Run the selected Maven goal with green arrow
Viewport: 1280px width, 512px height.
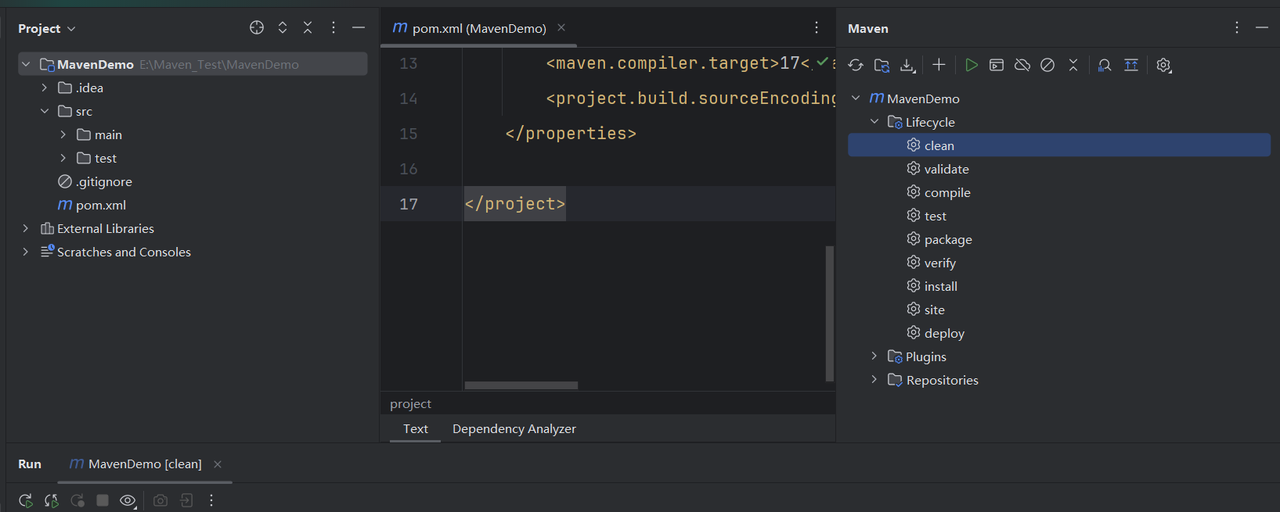[x=971, y=65]
